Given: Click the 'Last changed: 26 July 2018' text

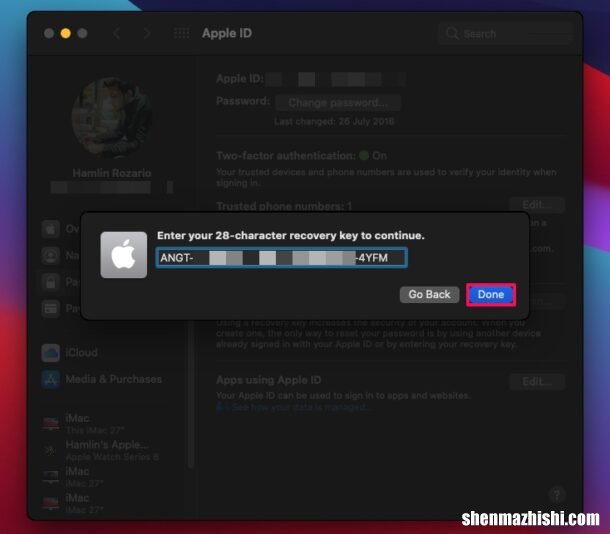Looking at the screenshot, I should click(334, 122).
